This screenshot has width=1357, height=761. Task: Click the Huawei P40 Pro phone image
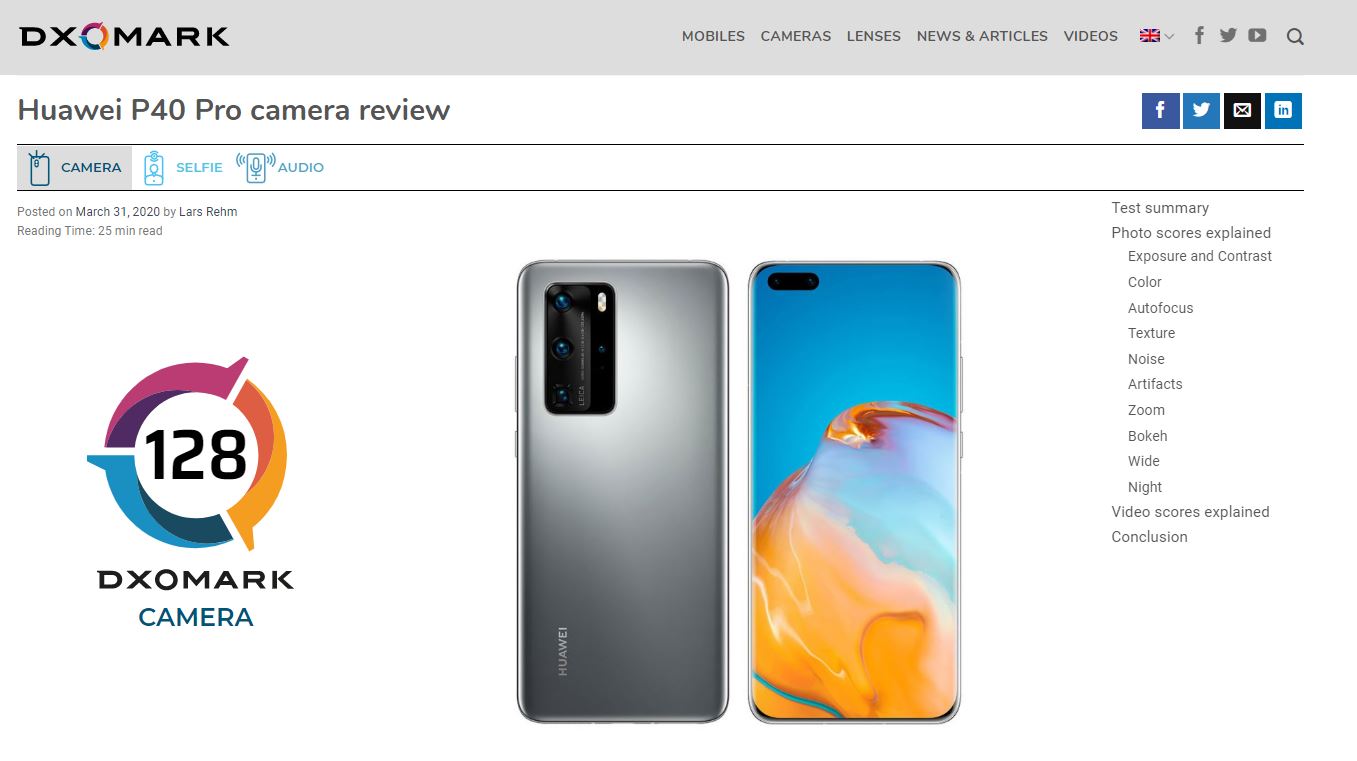pyautogui.click(x=738, y=491)
